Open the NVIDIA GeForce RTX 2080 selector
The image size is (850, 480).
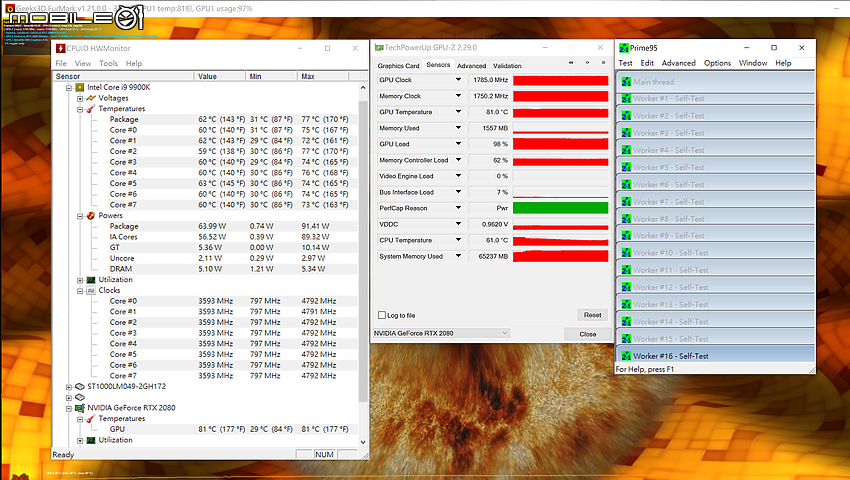[441, 333]
